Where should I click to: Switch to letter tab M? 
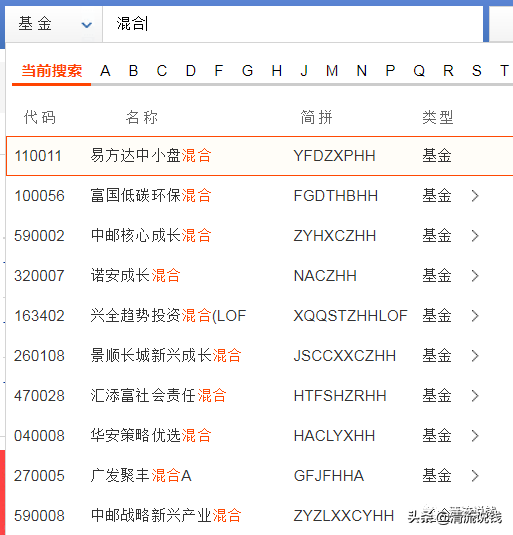(x=332, y=71)
